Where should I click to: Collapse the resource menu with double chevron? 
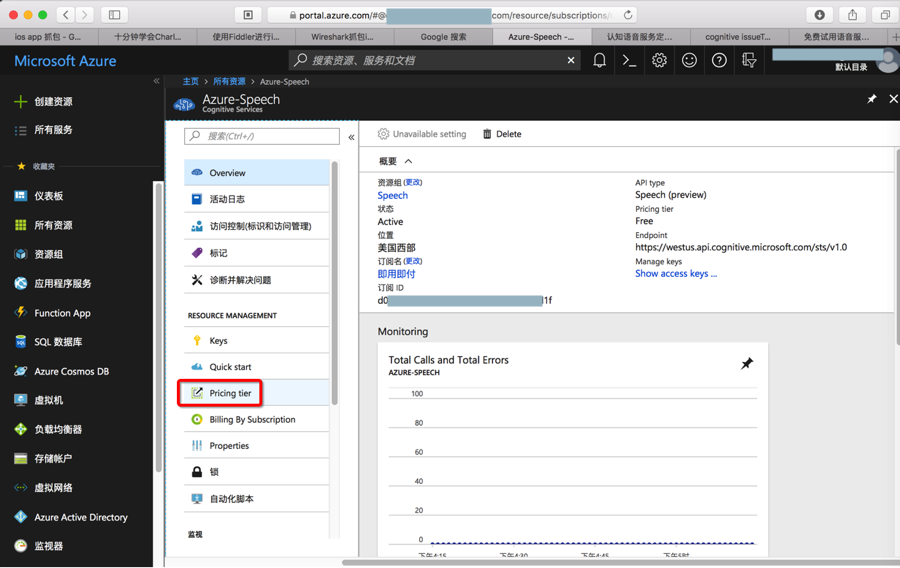(351, 137)
